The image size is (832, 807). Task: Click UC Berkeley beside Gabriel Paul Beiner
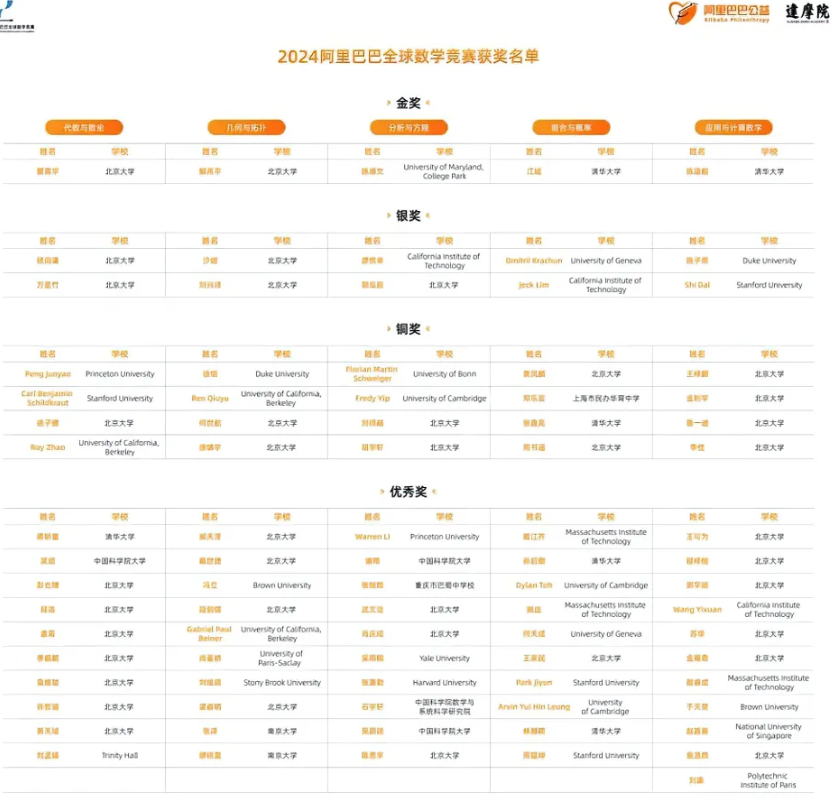point(281,634)
